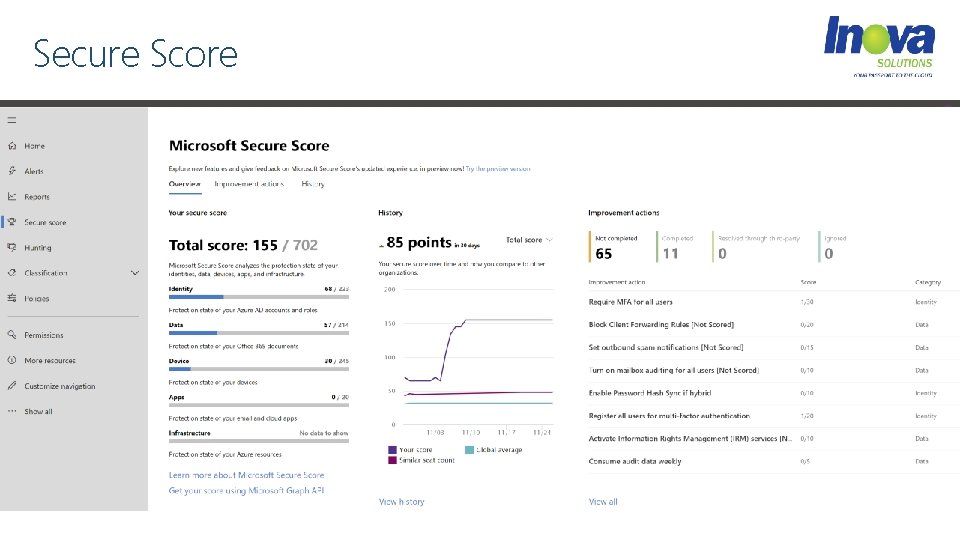Click Customize navigation label
Image resolution: width=960 pixels, height=540 pixels.
pos(59,386)
